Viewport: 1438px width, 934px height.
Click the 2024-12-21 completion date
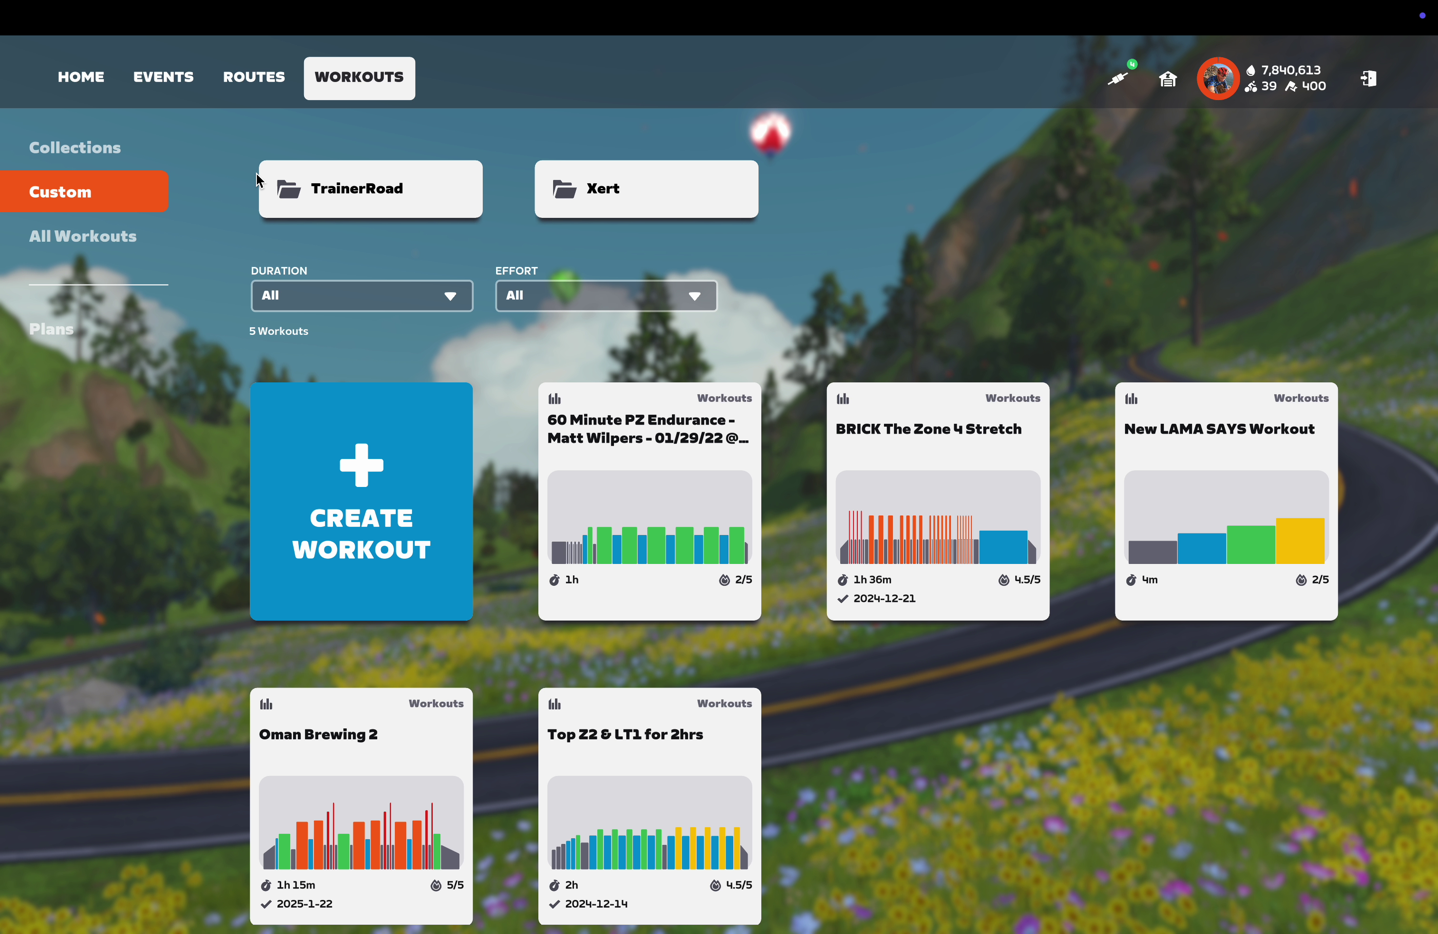tap(884, 599)
